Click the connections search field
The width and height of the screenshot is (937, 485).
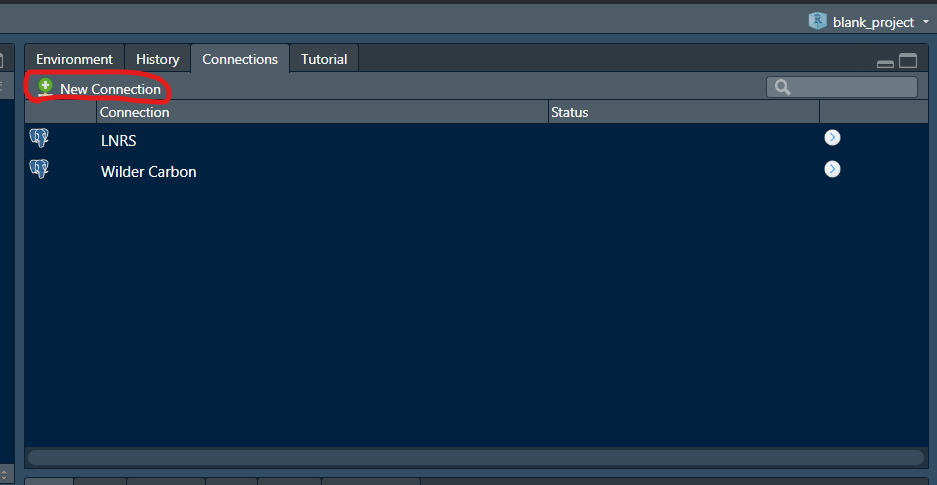(x=841, y=87)
